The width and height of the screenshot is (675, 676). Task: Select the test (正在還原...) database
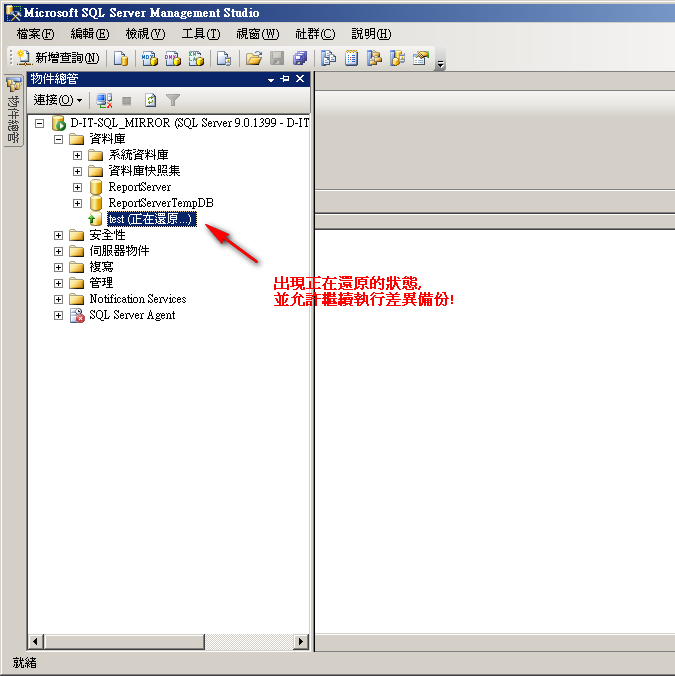[151, 219]
